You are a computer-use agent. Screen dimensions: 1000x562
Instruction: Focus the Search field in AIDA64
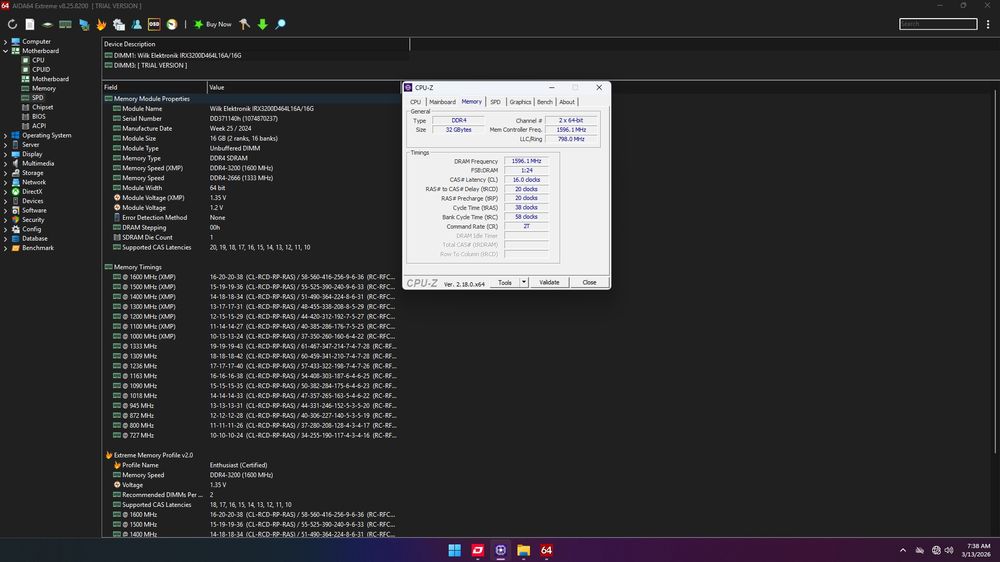click(938, 24)
